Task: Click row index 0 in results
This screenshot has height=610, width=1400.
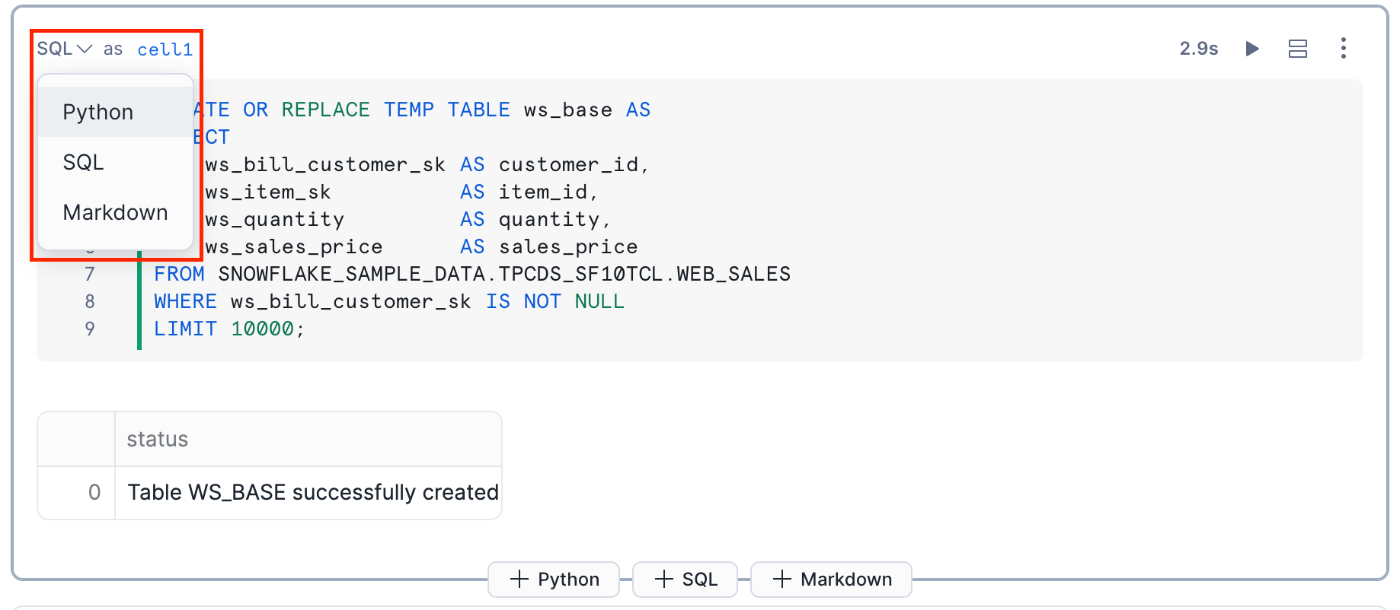Action: [94, 492]
